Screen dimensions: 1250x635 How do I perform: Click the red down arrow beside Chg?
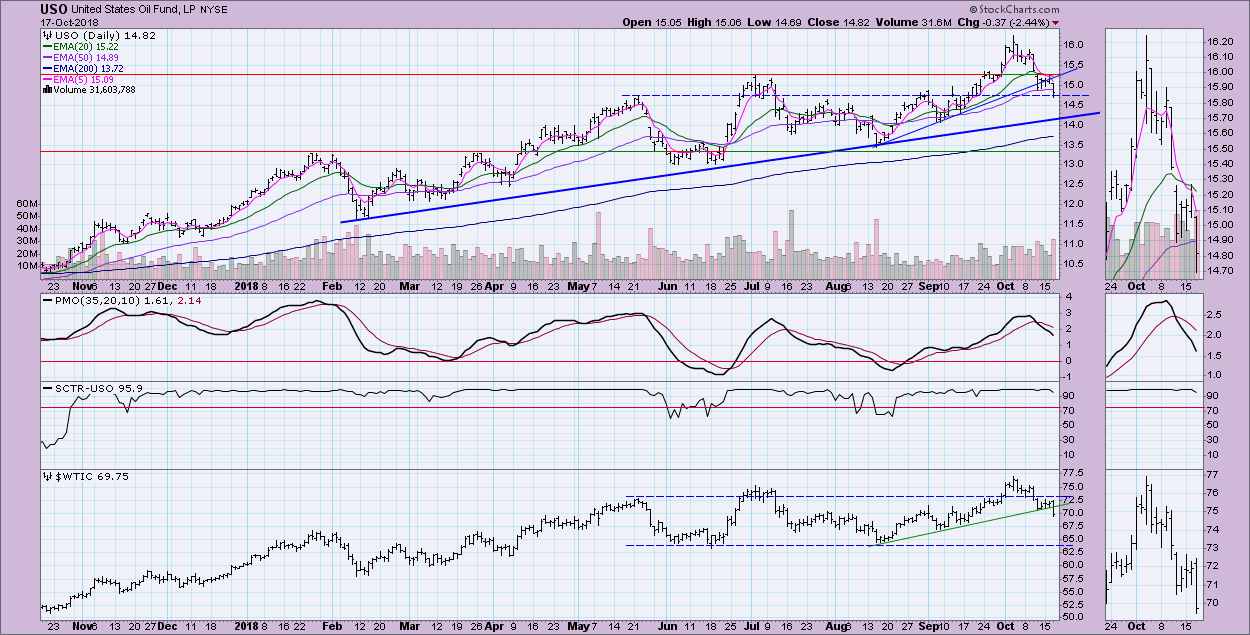(1056, 22)
